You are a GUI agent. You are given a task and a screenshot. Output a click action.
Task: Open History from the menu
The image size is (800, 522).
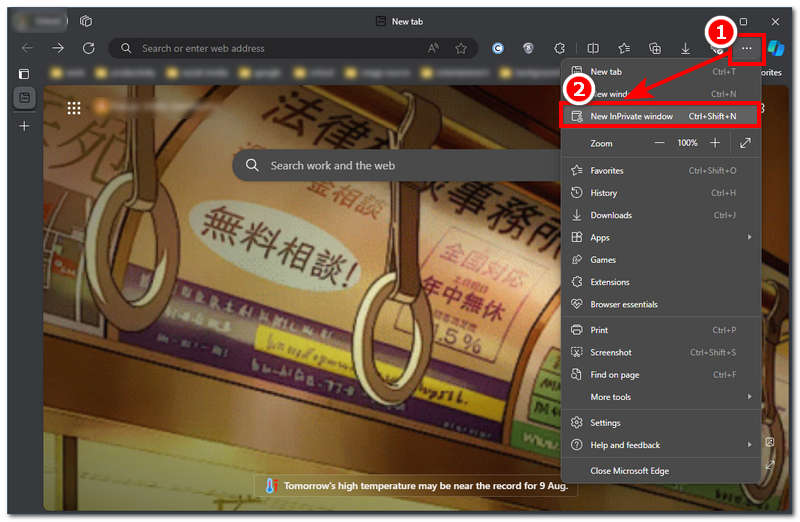pyautogui.click(x=604, y=193)
